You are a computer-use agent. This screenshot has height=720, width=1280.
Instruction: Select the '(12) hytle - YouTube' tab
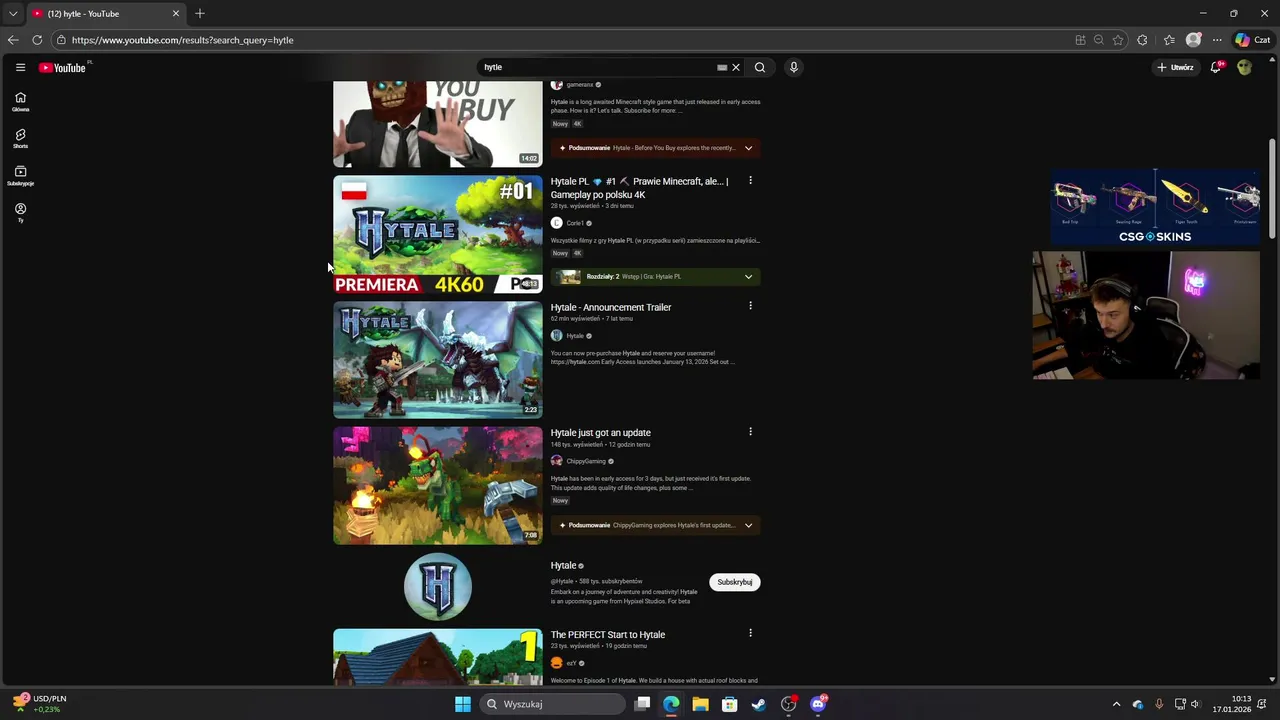click(x=105, y=13)
